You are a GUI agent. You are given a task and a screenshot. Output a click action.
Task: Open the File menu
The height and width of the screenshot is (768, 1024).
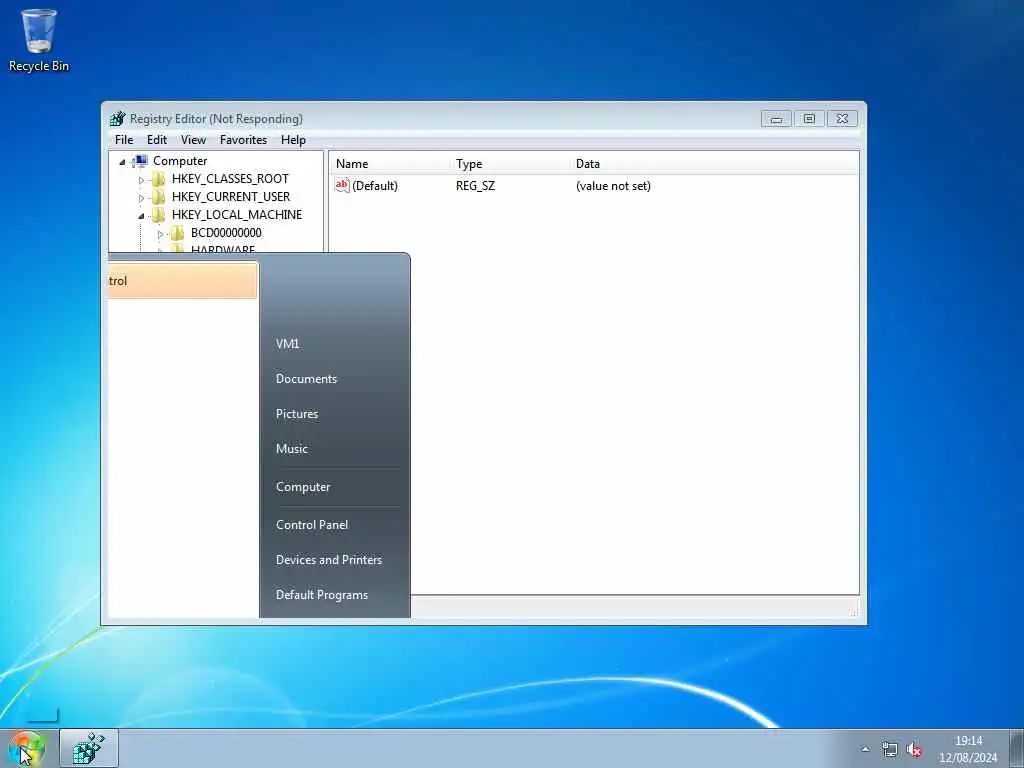(x=124, y=140)
